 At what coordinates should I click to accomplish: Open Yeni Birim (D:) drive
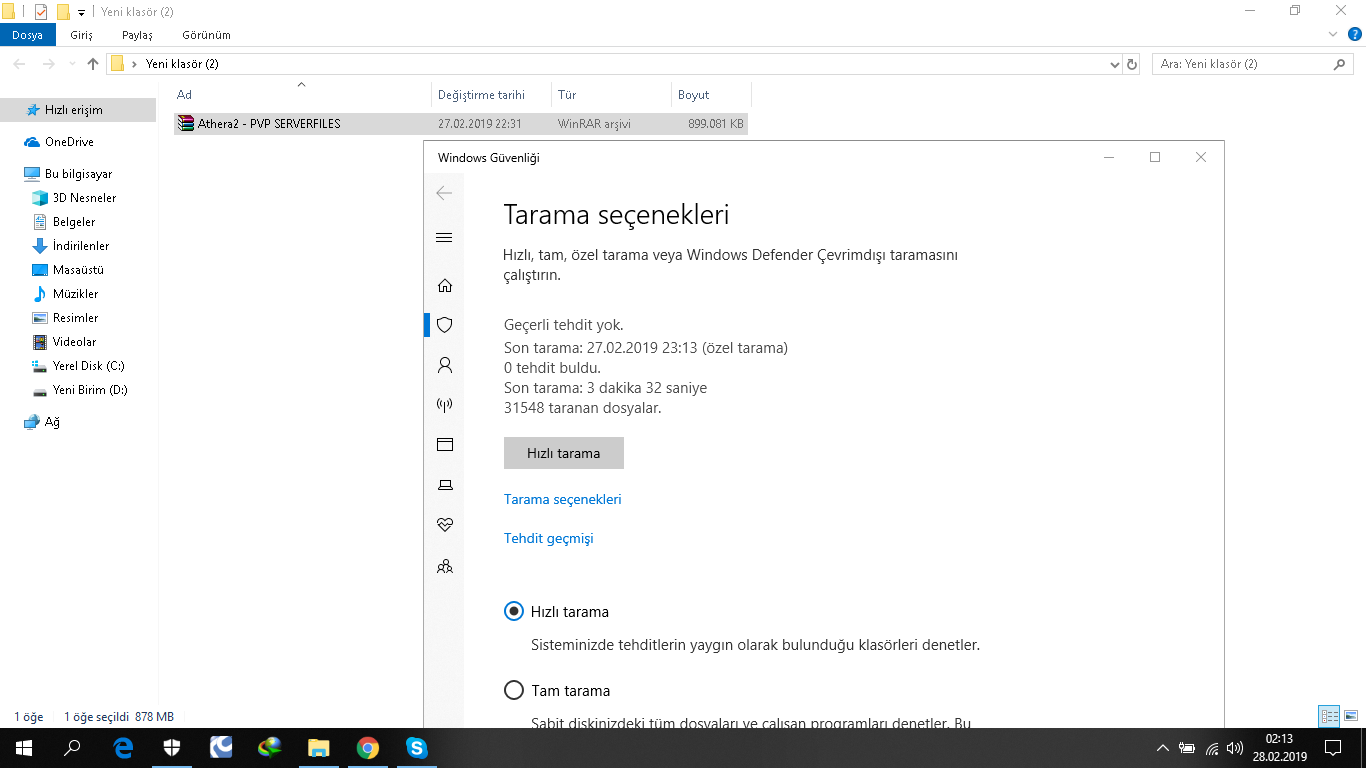click(x=90, y=390)
